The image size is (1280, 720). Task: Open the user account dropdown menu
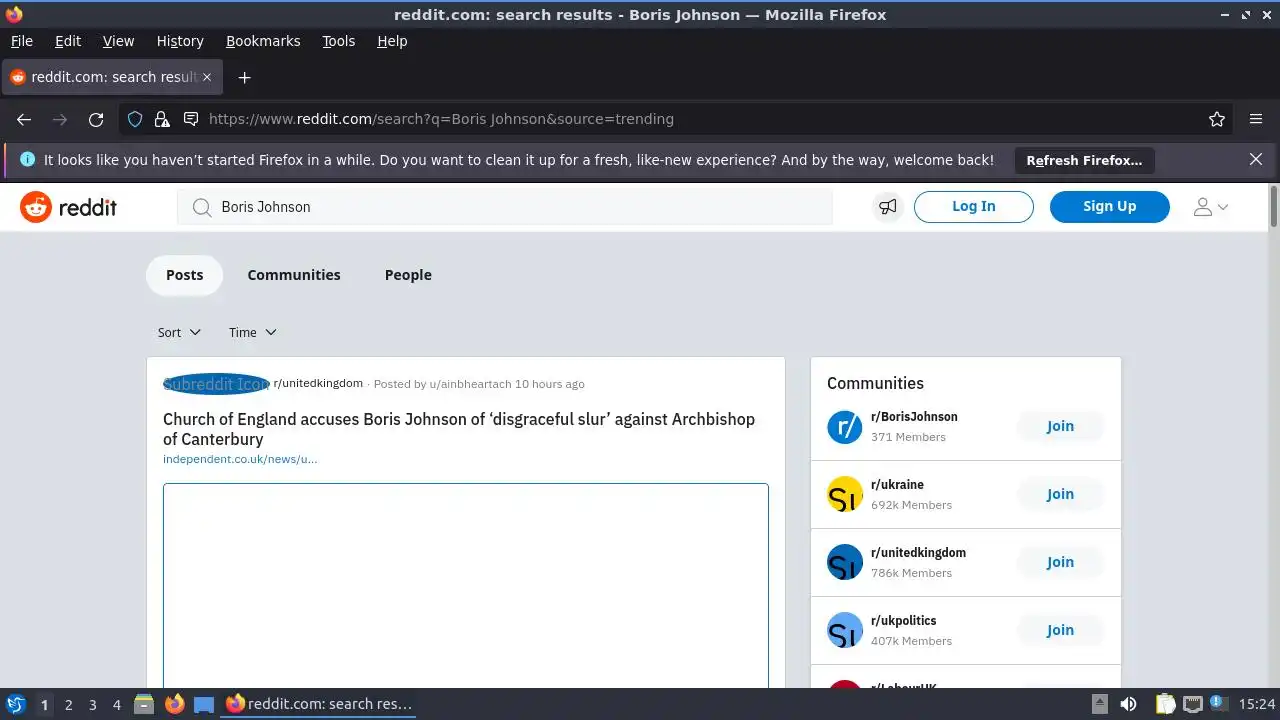coord(1211,207)
